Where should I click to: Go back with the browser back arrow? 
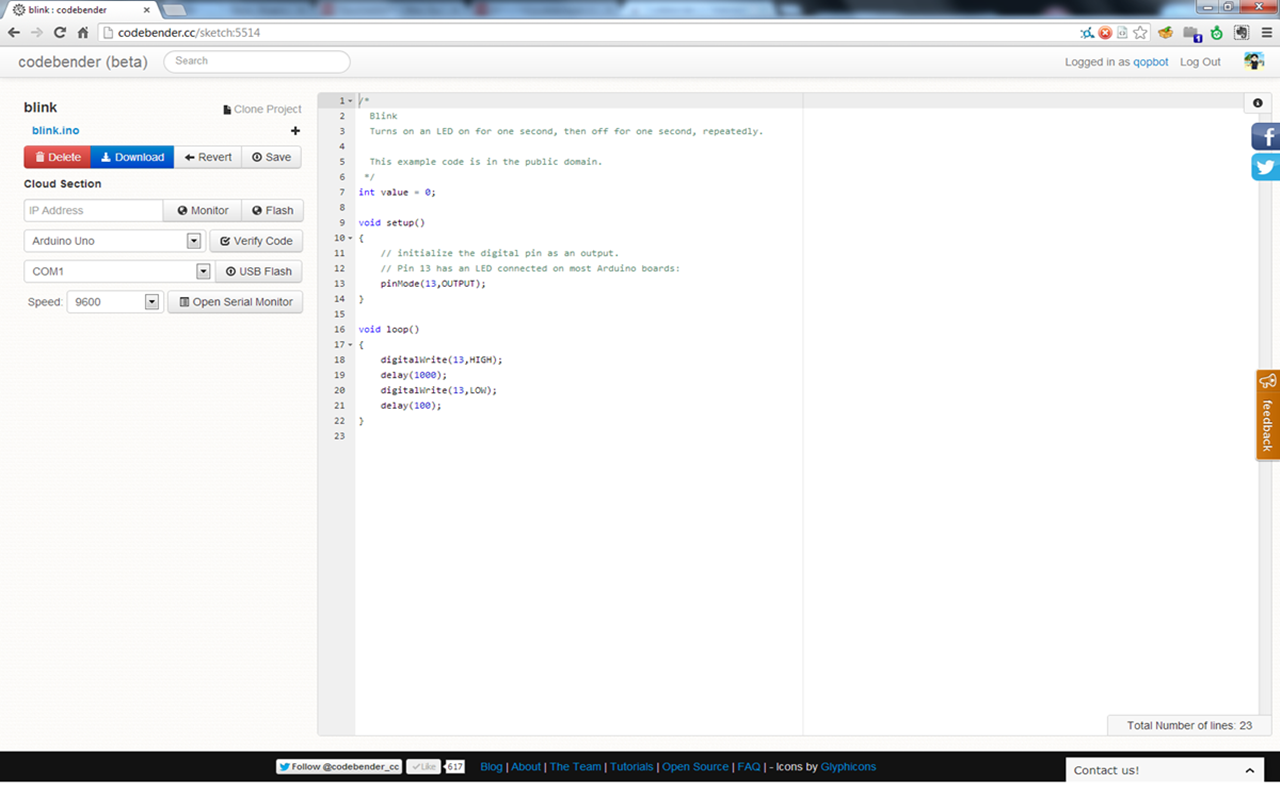pyautogui.click(x=14, y=33)
